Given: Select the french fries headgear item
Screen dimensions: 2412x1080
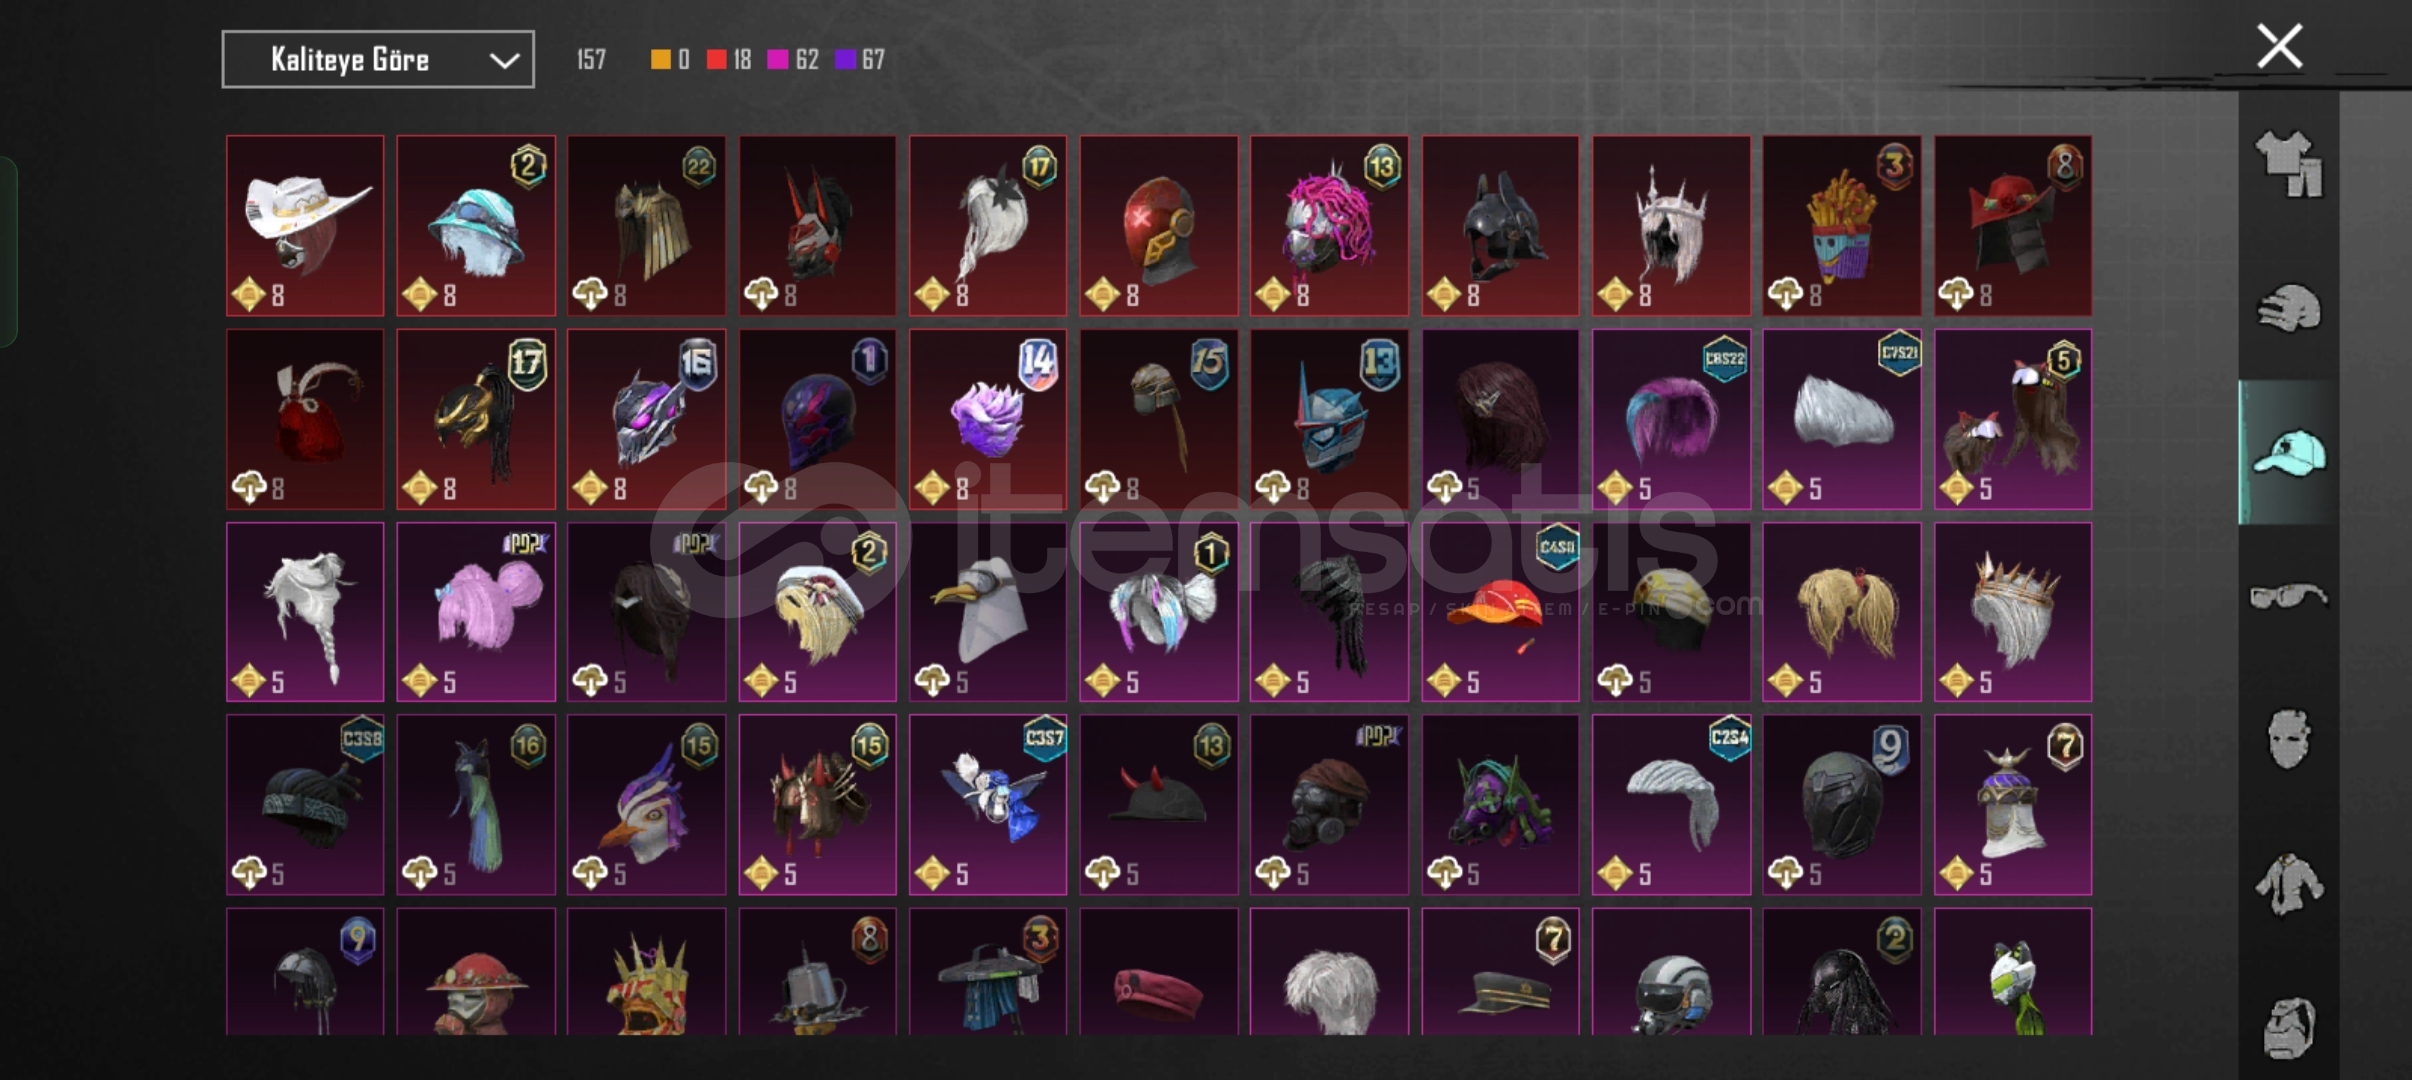Looking at the screenshot, I should click(1841, 226).
